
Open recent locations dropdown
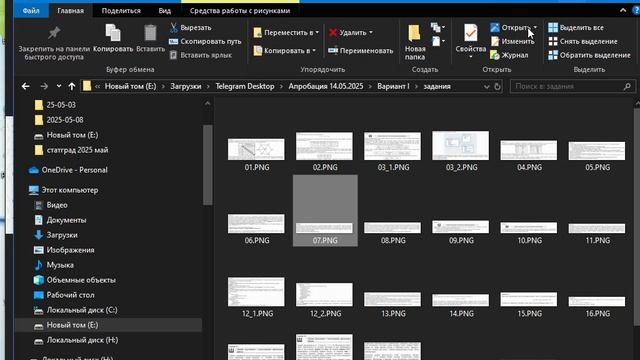[x=59, y=86]
